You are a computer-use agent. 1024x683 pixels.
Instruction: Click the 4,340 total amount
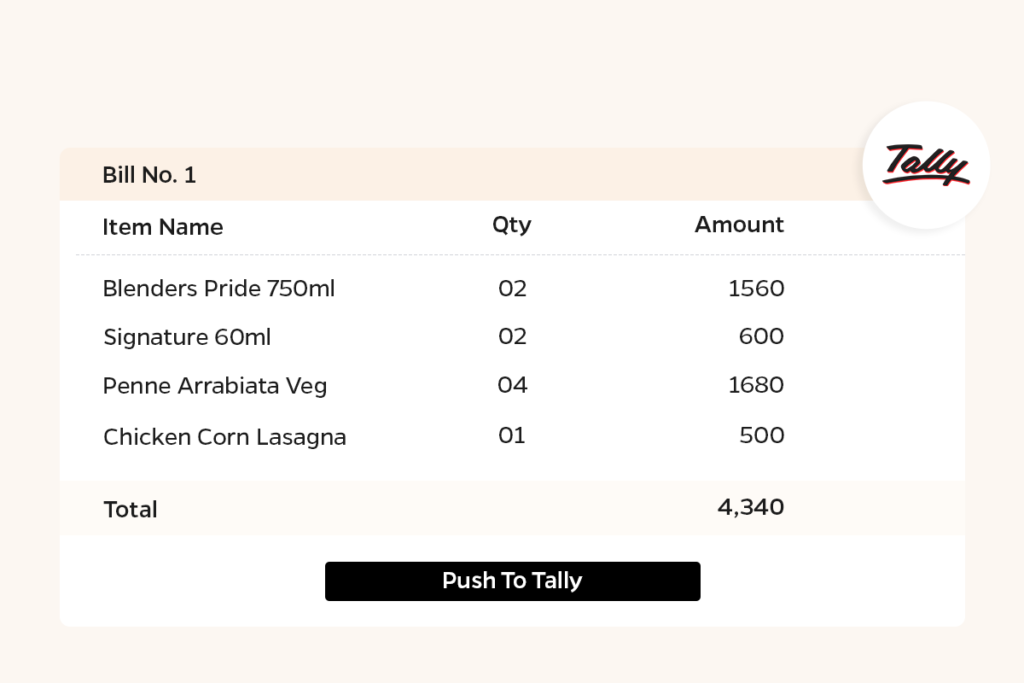(x=750, y=507)
